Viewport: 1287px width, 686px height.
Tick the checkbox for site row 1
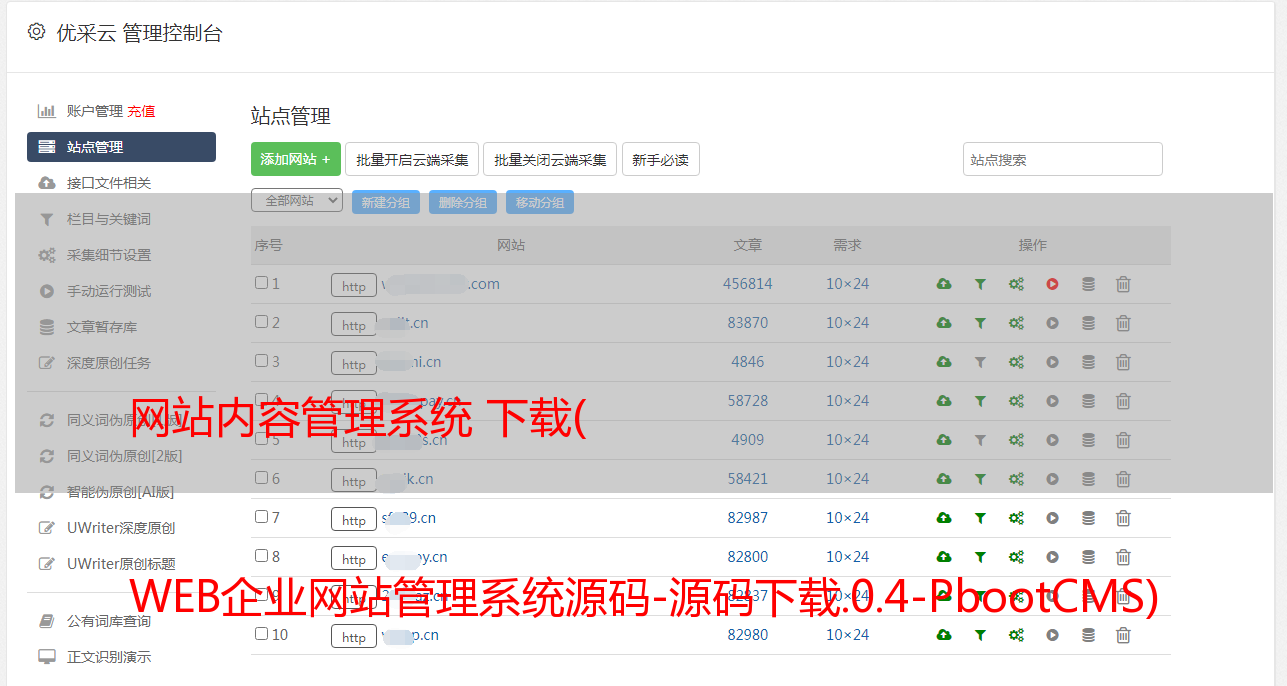pyautogui.click(x=261, y=283)
